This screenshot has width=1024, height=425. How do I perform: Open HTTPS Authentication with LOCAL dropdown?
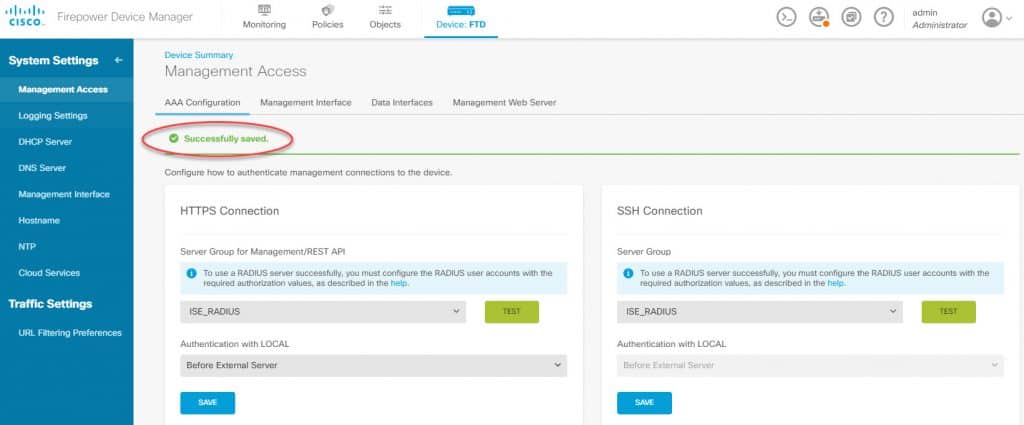click(374, 366)
